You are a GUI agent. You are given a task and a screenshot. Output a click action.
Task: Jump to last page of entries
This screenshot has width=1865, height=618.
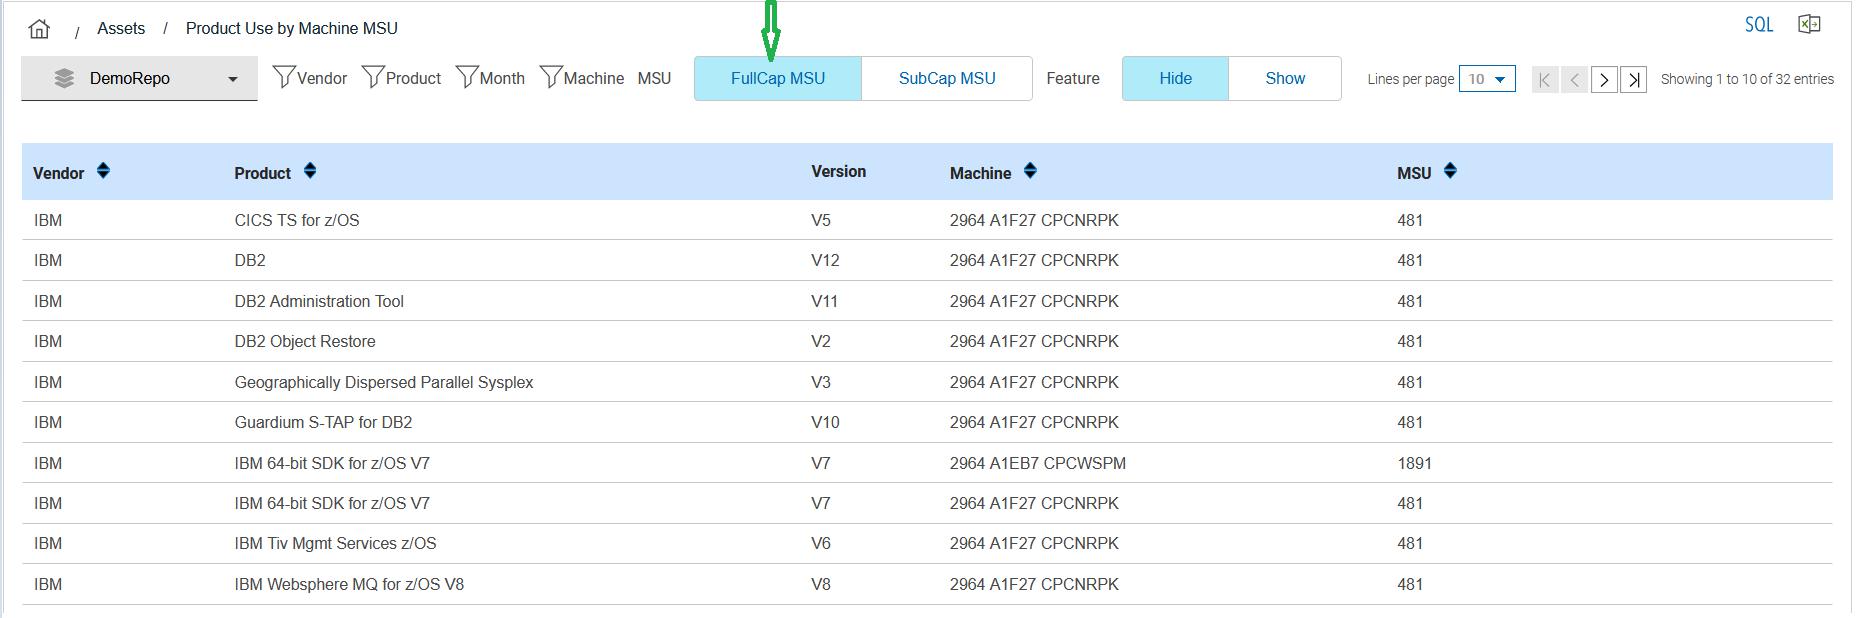tap(1633, 79)
